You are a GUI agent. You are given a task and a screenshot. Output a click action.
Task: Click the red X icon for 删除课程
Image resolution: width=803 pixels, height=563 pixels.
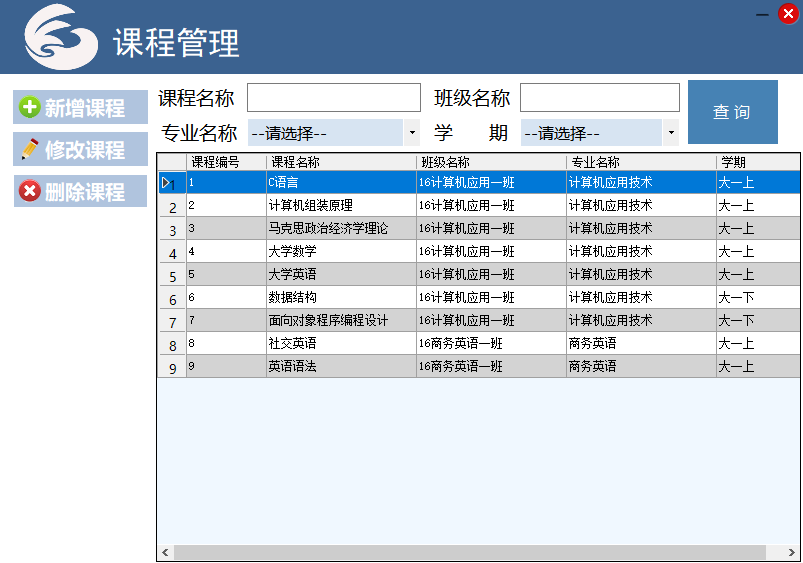click(29, 191)
